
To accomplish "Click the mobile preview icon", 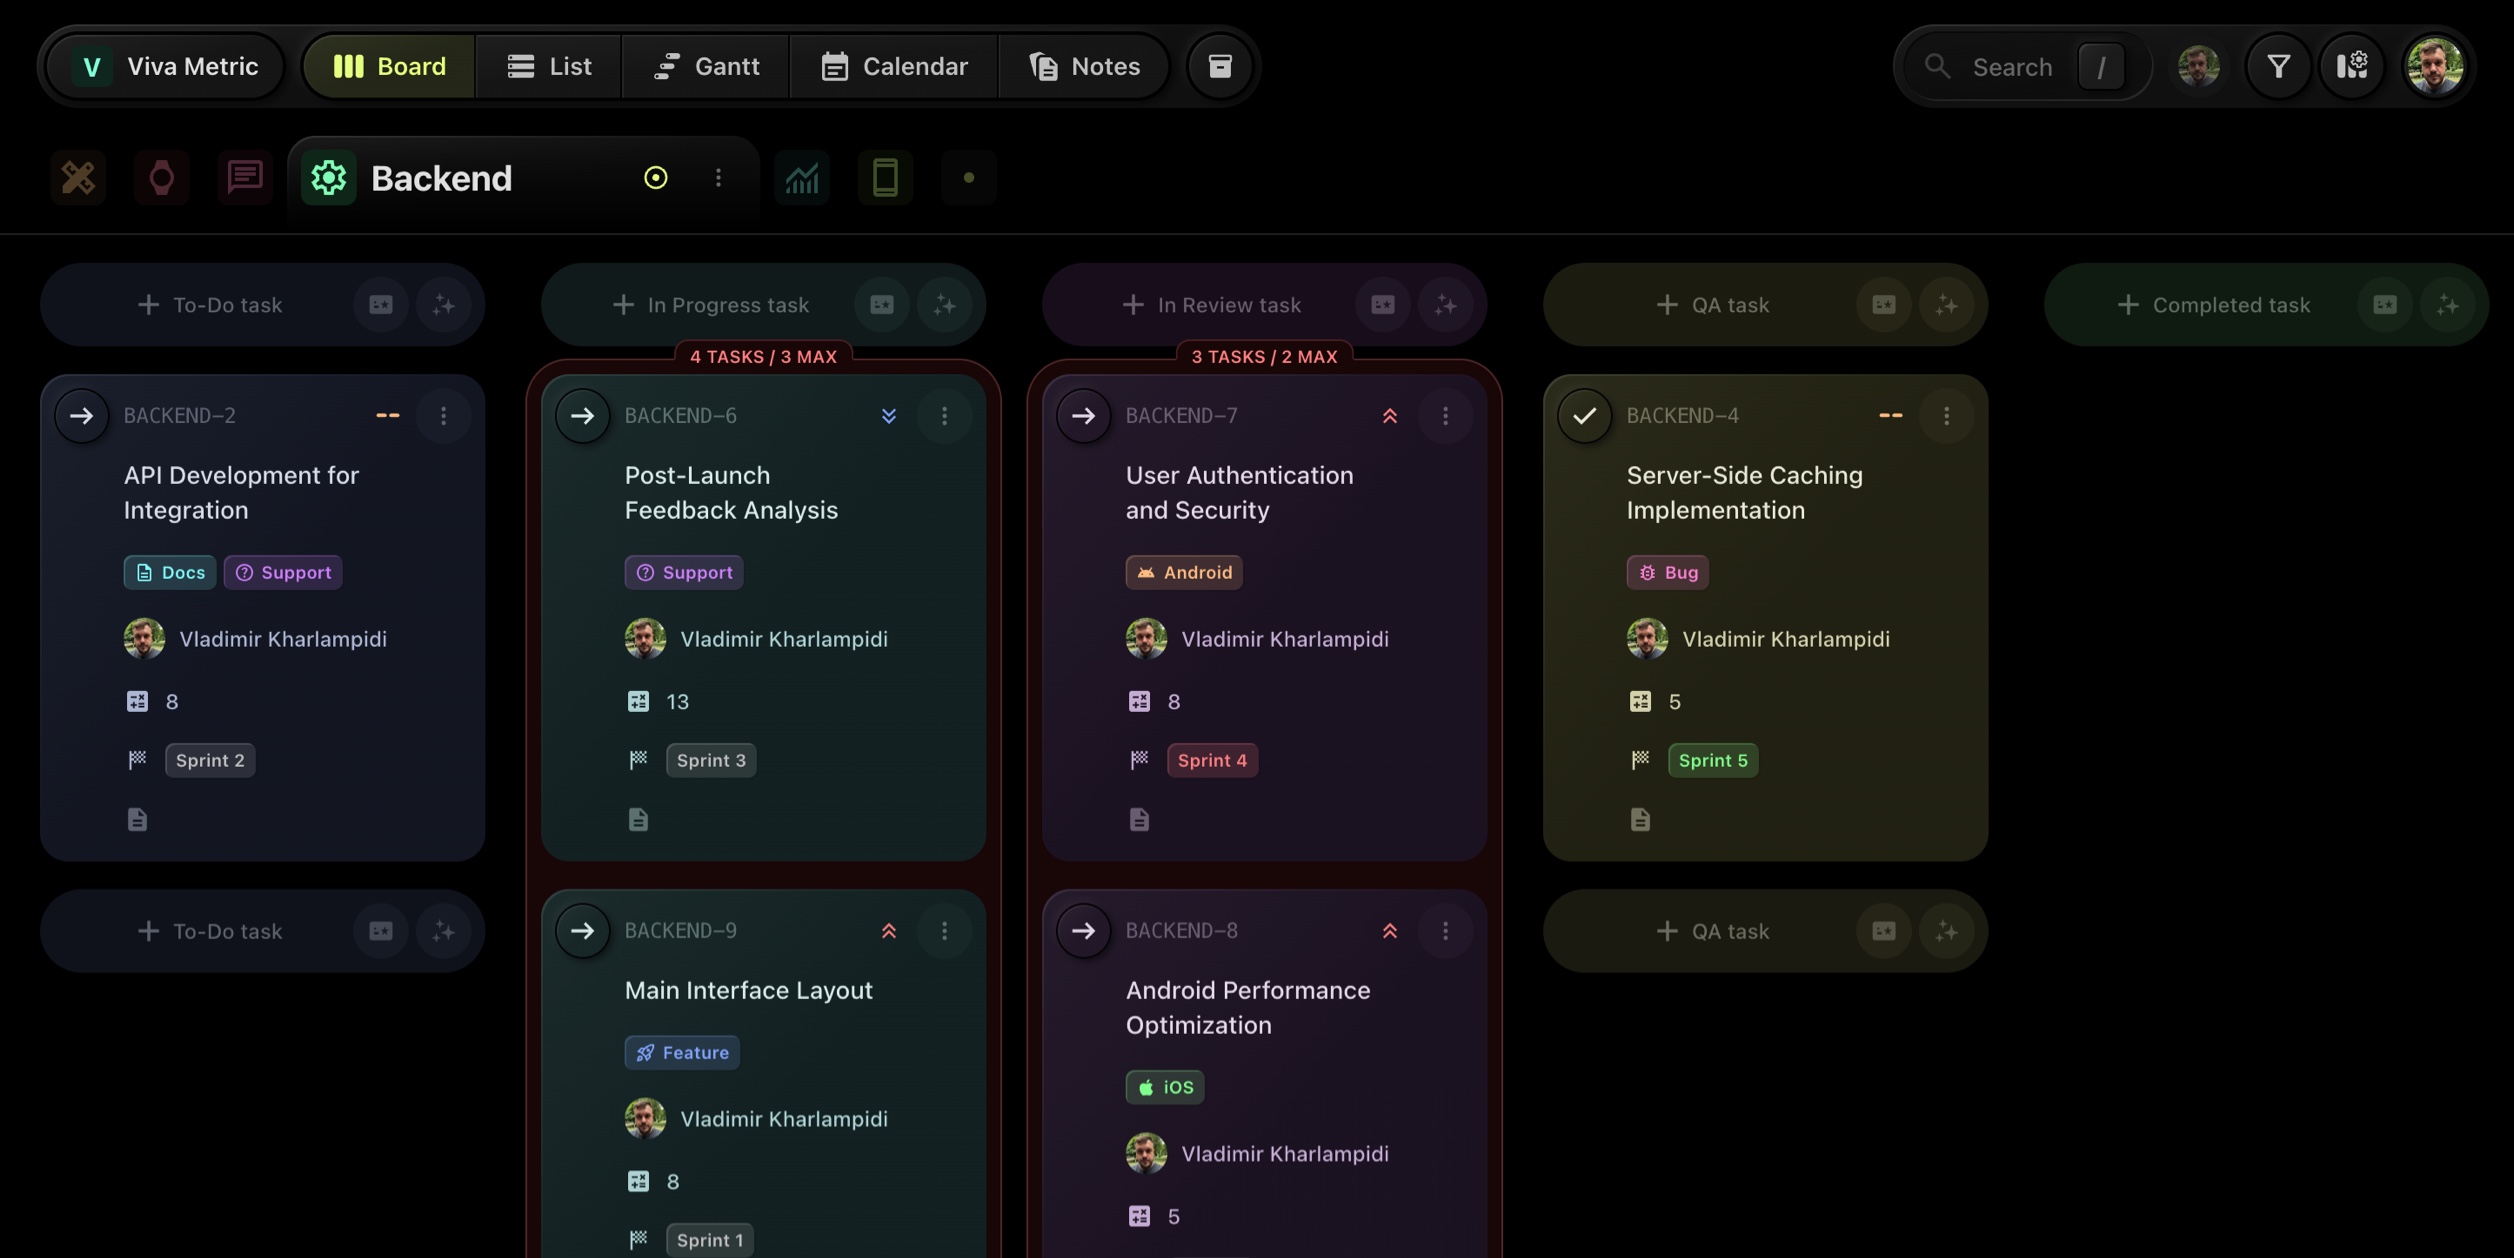I will (885, 177).
